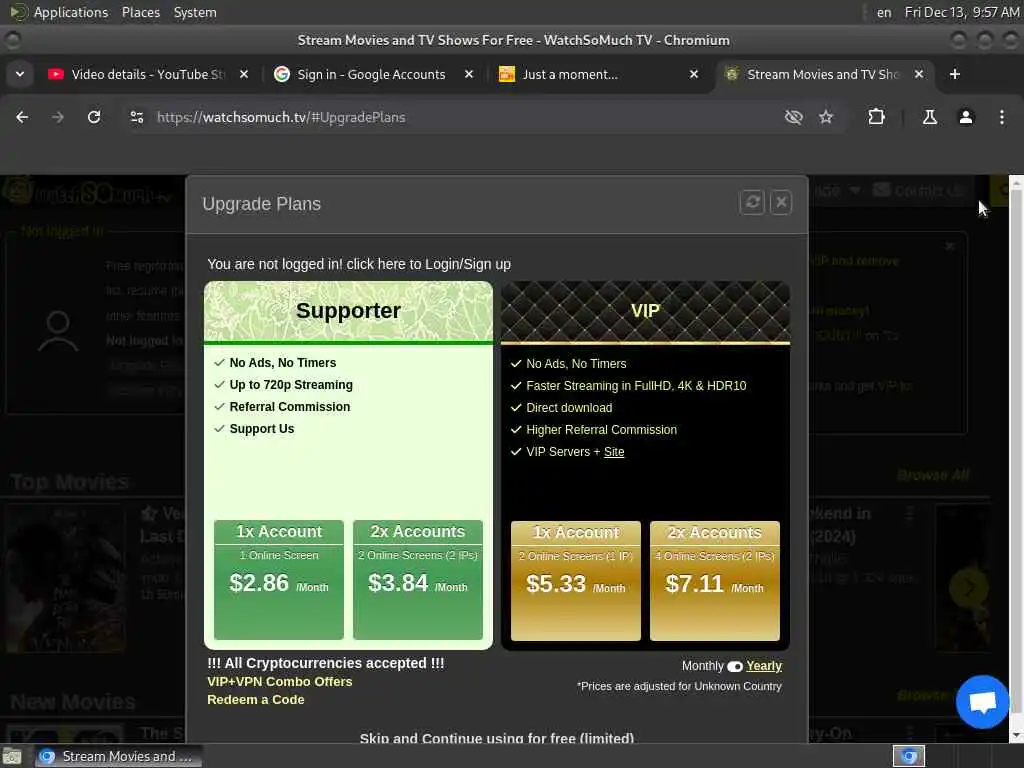Click 'Support Us' feature text
Image resolution: width=1024 pixels, height=768 pixels.
point(261,429)
